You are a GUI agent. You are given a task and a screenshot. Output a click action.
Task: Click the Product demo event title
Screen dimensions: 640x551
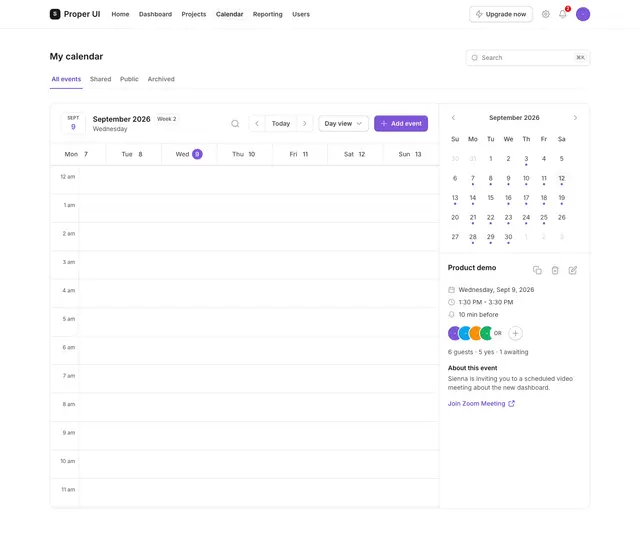pos(472,268)
